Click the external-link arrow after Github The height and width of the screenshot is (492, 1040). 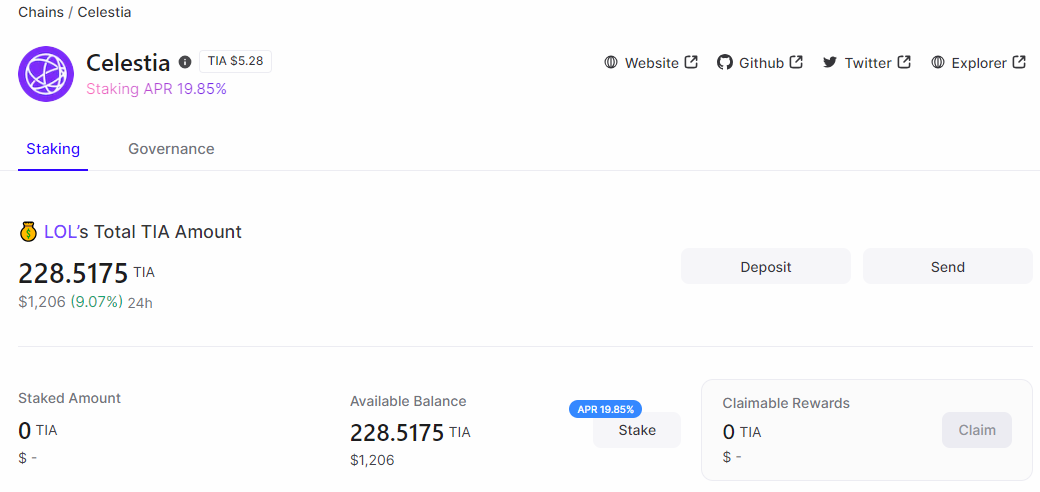[x=797, y=62]
